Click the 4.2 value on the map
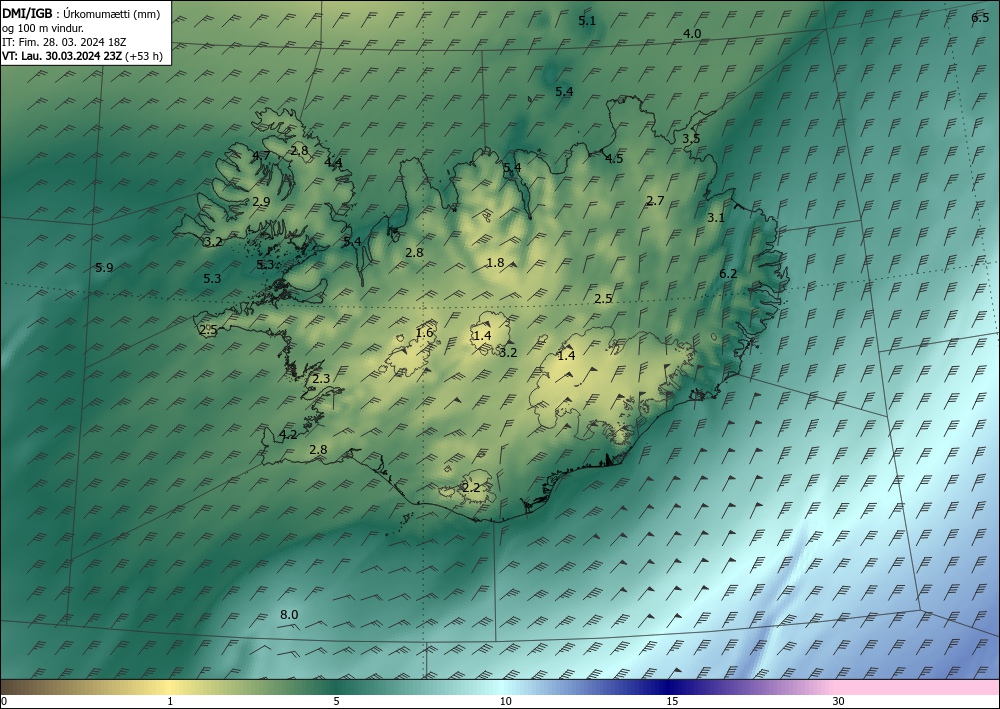Image resolution: width=1000 pixels, height=709 pixels. (288, 435)
